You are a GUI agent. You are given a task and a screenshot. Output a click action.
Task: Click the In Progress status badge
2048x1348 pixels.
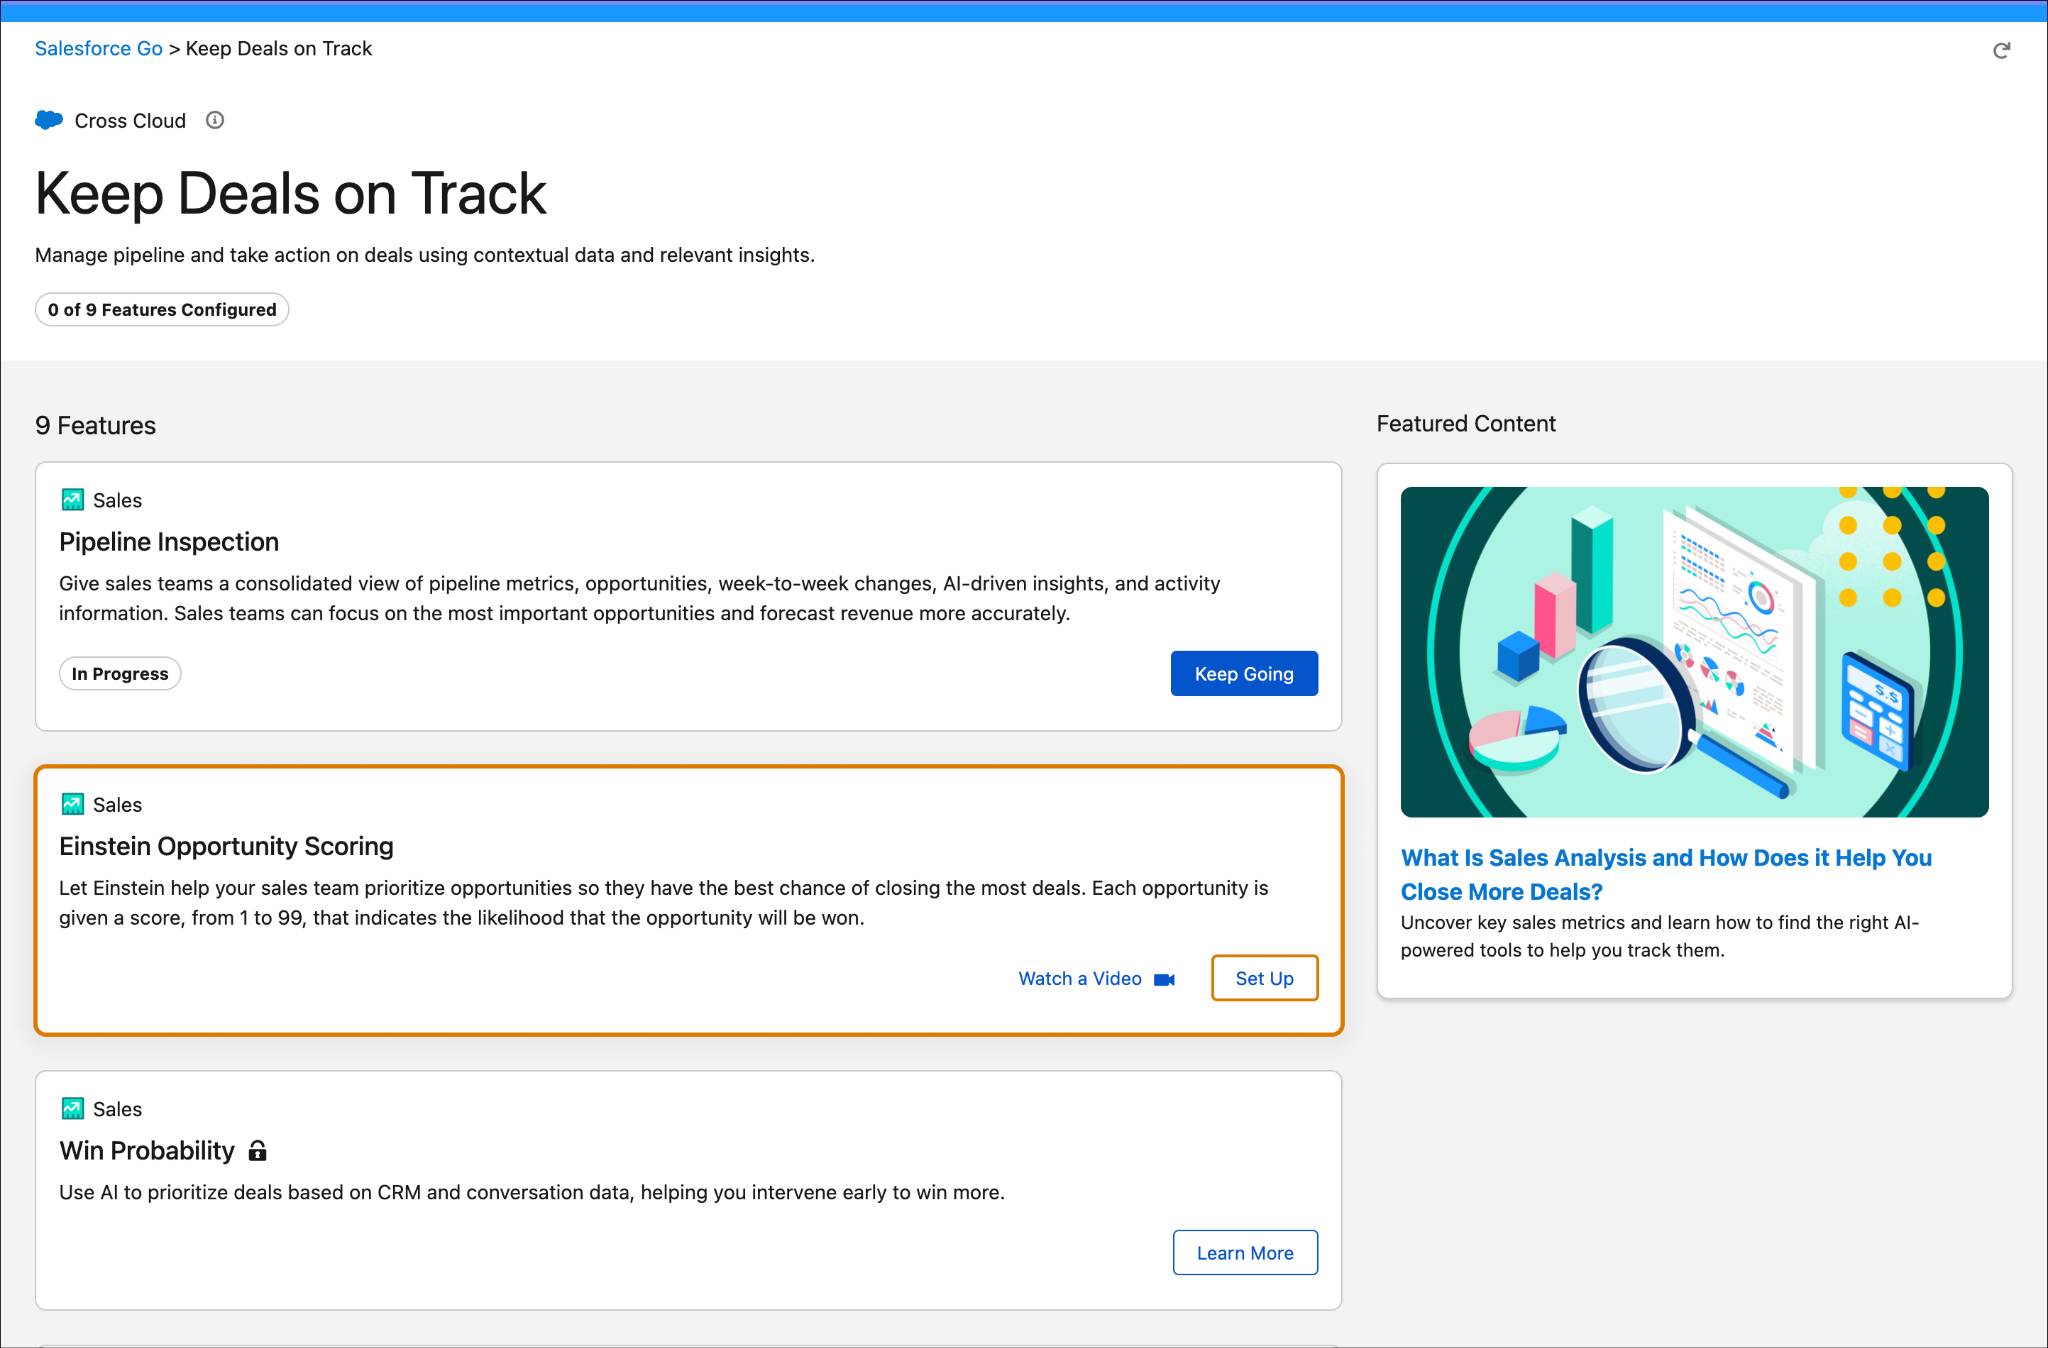point(120,674)
